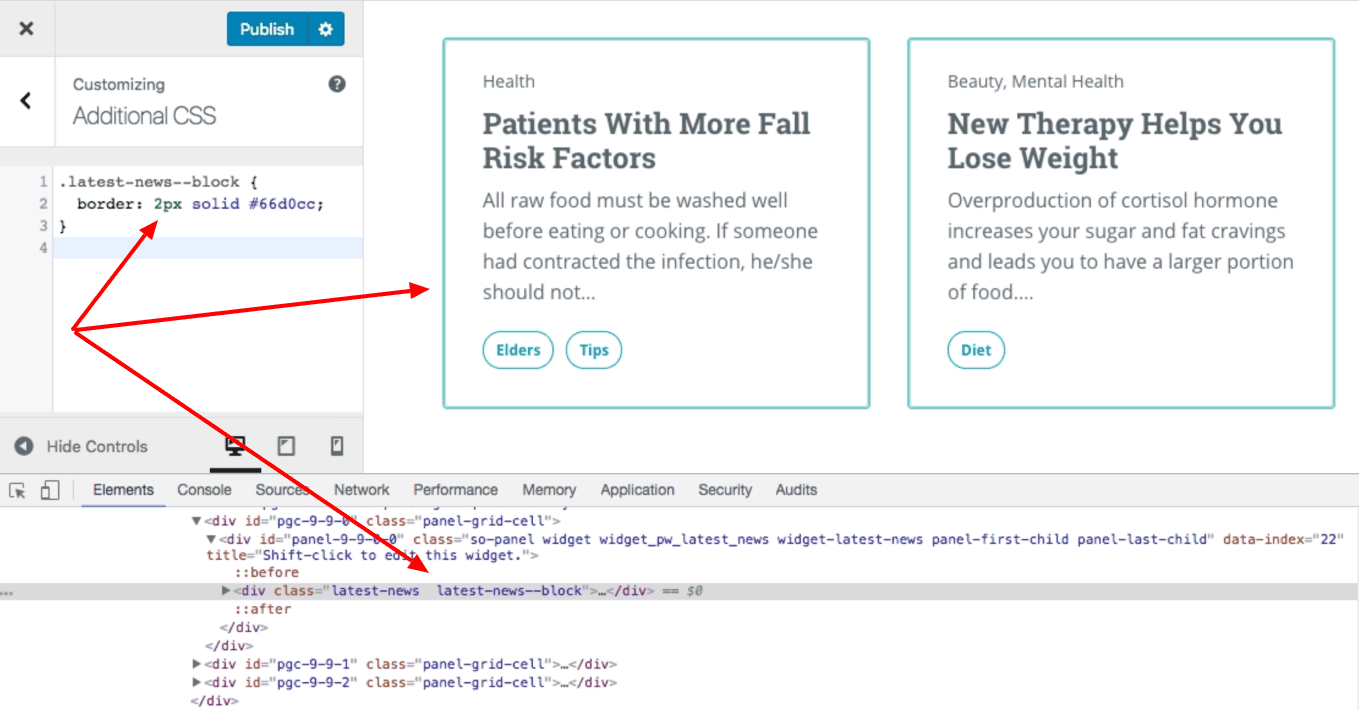This screenshot has width=1359, height=710.
Task: Open the help question mark icon
Action: click(x=337, y=84)
